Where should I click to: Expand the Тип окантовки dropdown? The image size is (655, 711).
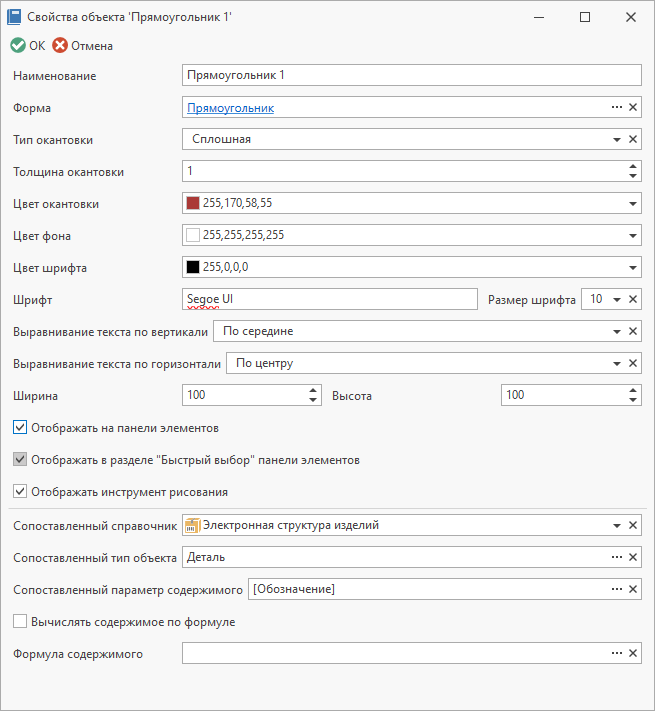[x=616, y=140]
